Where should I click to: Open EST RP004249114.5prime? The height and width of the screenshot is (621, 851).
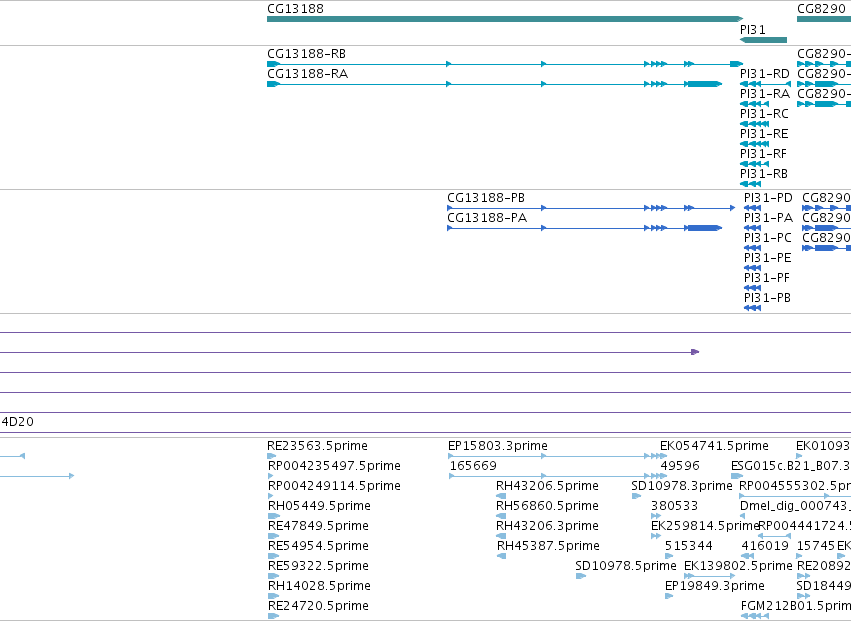[x=334, y=486]
